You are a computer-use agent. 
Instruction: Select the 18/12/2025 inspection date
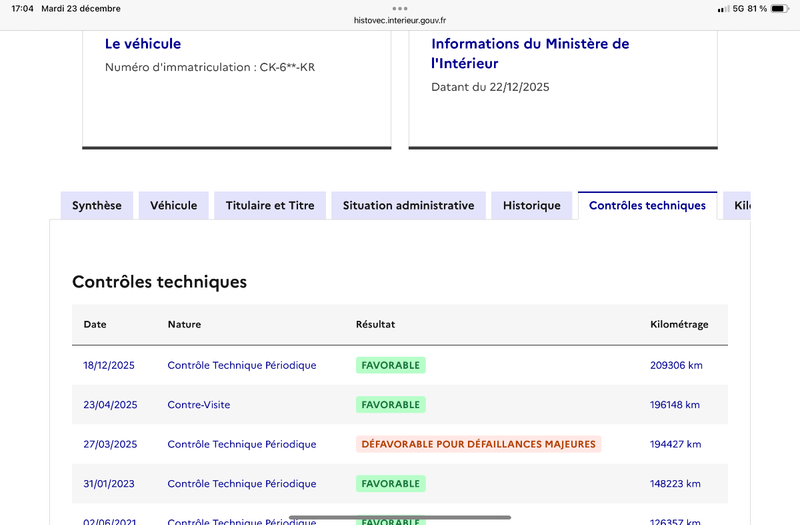109,365
